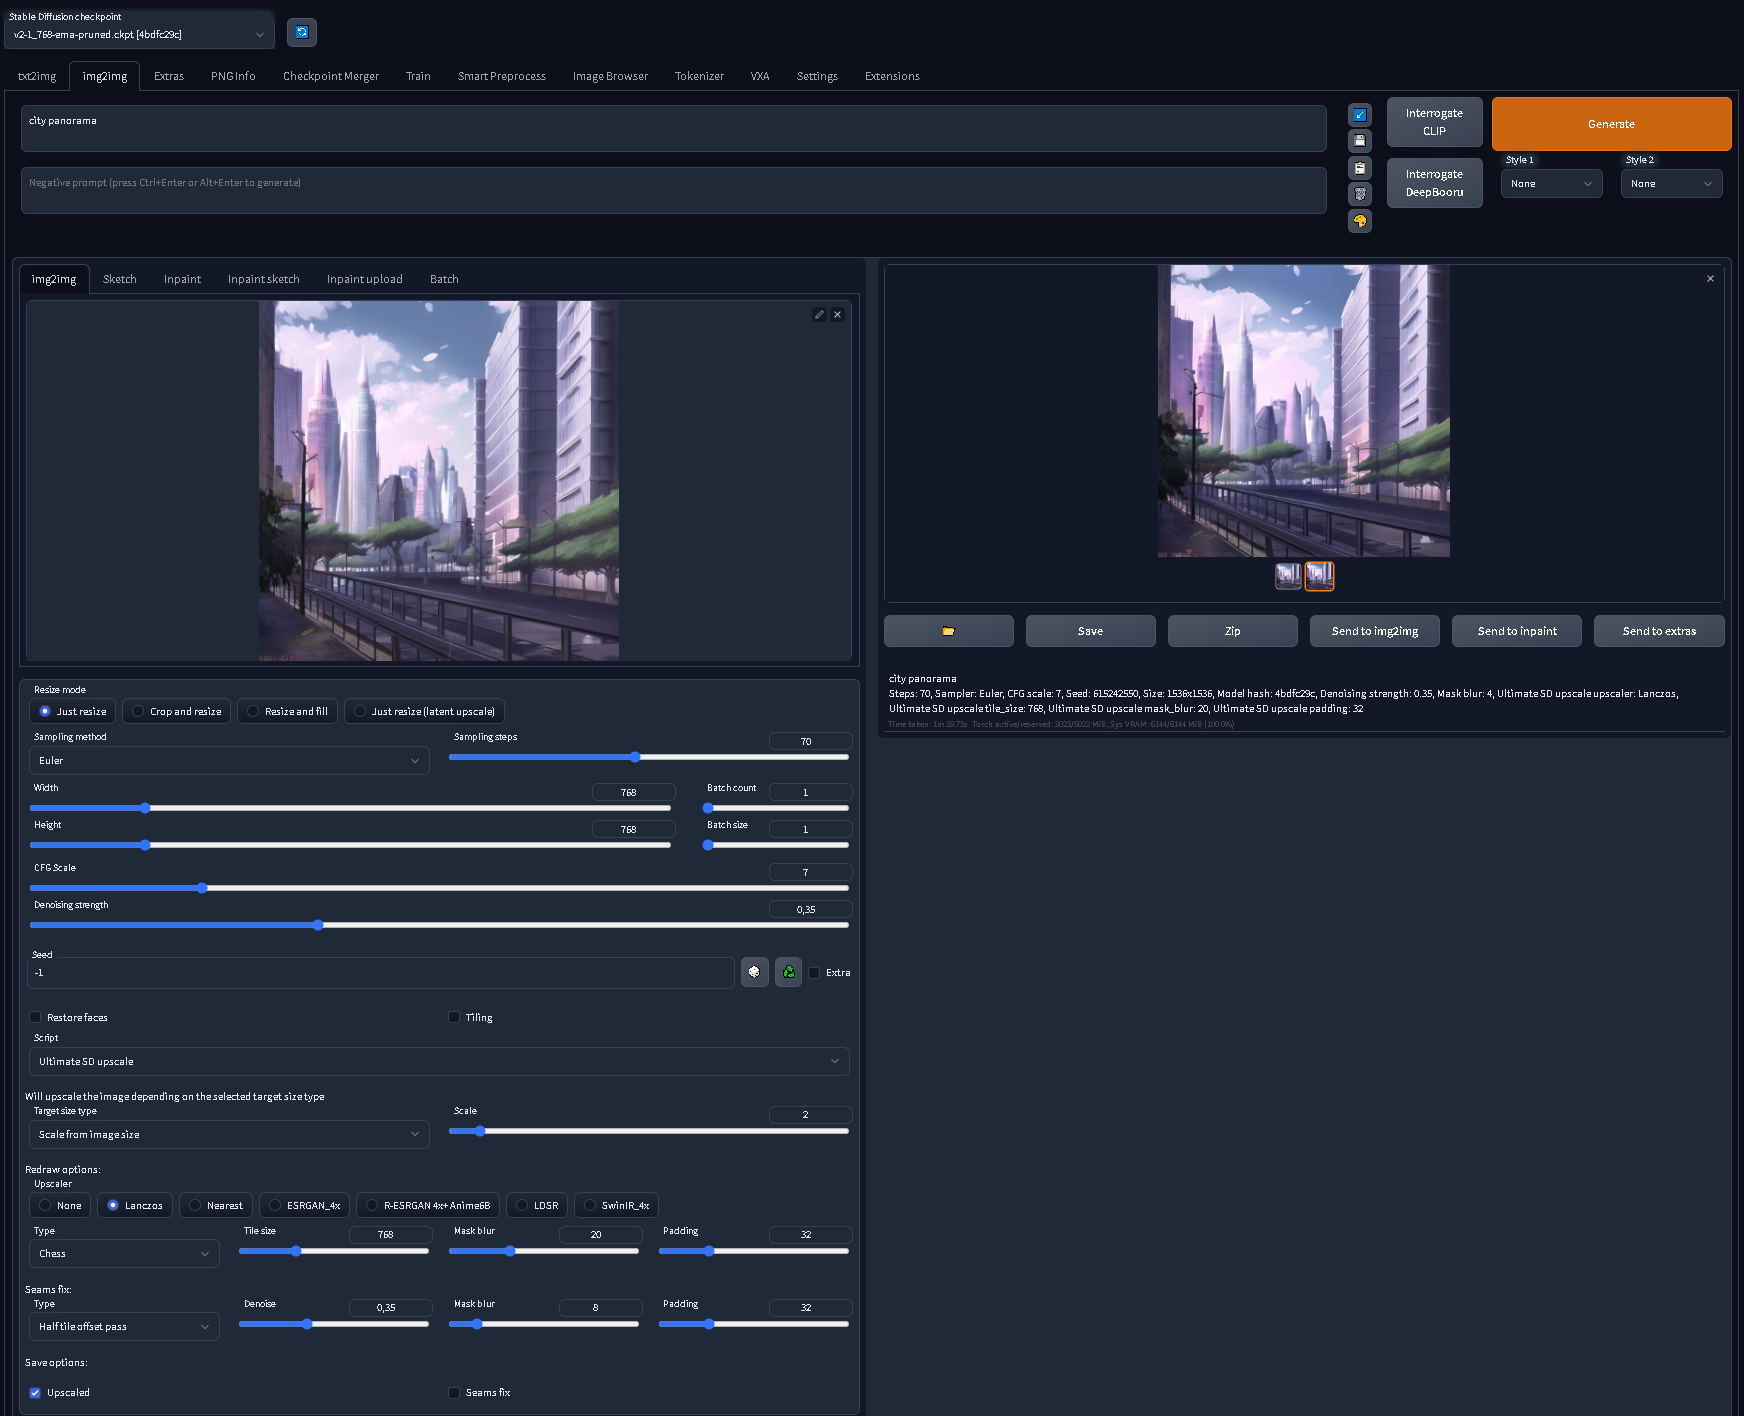Switch to the Inpaint tab

[x=182, y=279]
